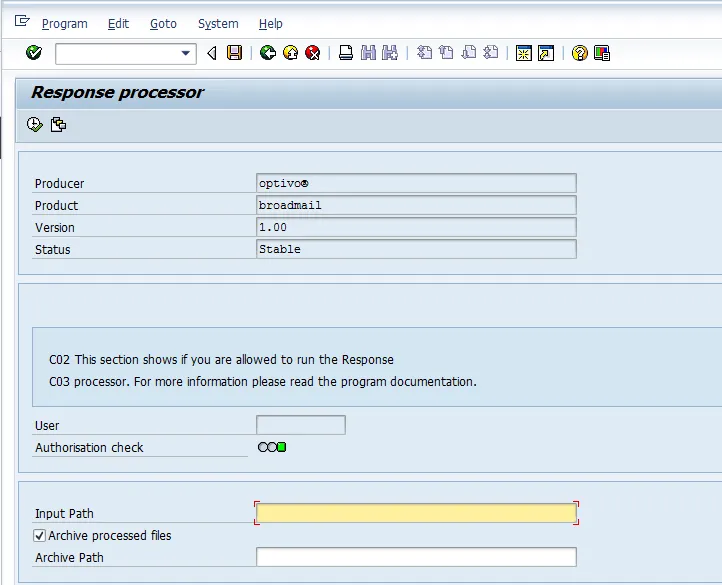Screen dimensions: 722x585
Task: Click the Producer label
Action: 59,183
